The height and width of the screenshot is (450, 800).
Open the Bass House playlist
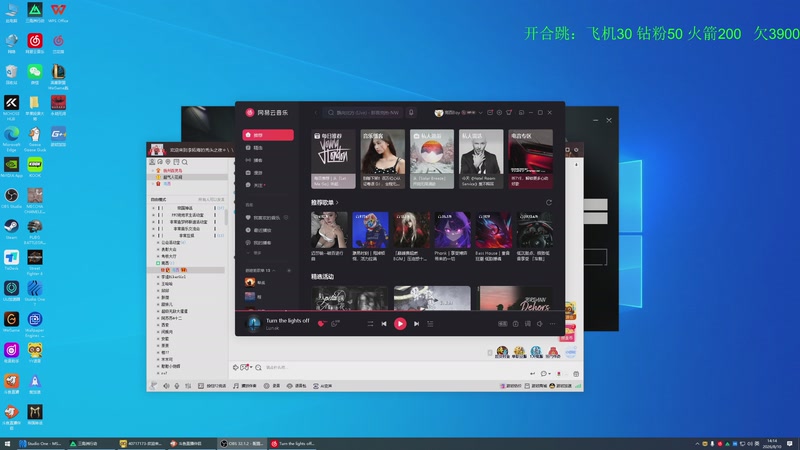coord(493,237)
